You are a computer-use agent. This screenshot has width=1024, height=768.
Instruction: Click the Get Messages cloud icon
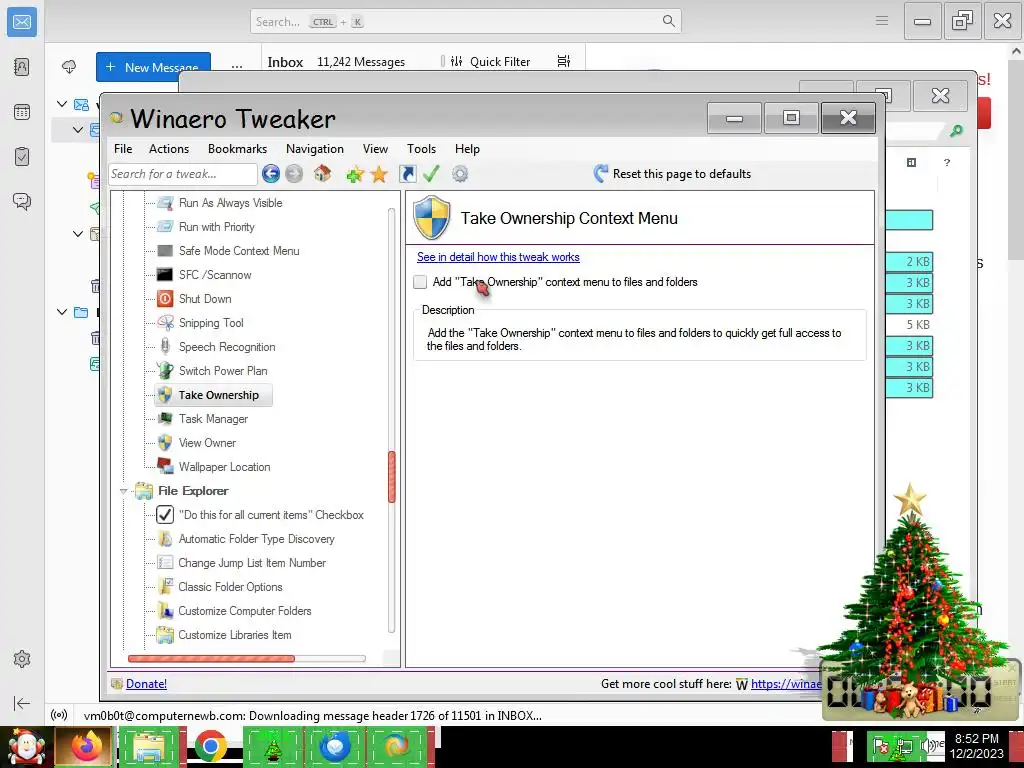point(69,67)
